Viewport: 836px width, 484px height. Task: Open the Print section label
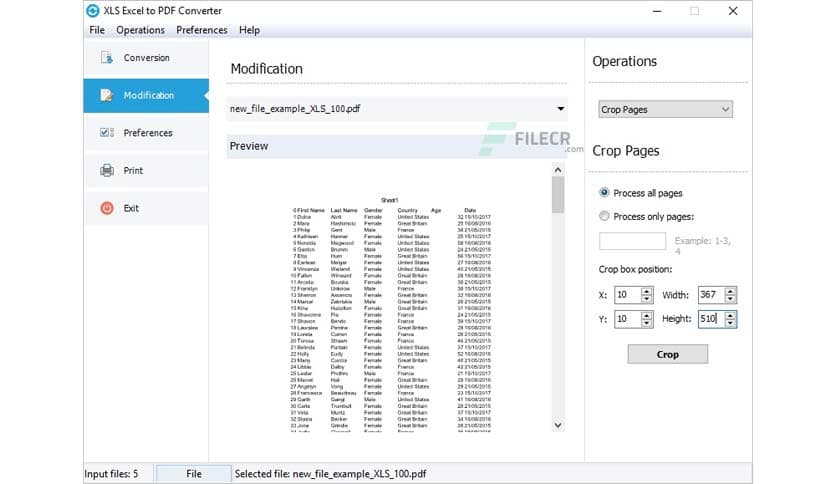[133, 171]
